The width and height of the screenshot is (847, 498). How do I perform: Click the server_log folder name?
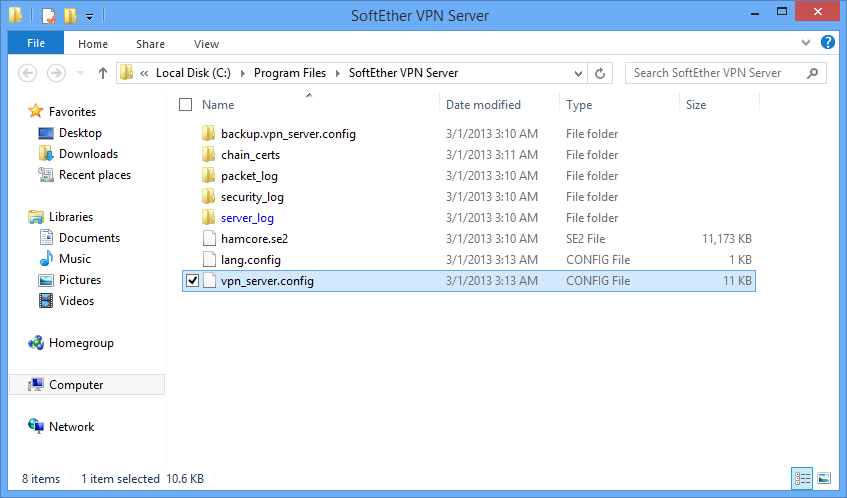(x=247, y=218)
